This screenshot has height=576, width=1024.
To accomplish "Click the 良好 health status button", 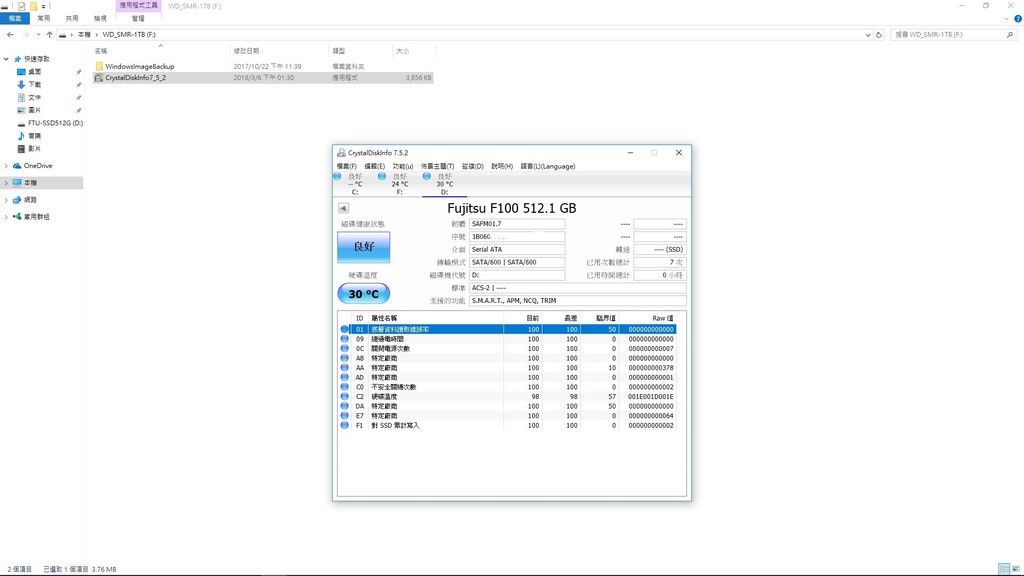I will 364,247.
